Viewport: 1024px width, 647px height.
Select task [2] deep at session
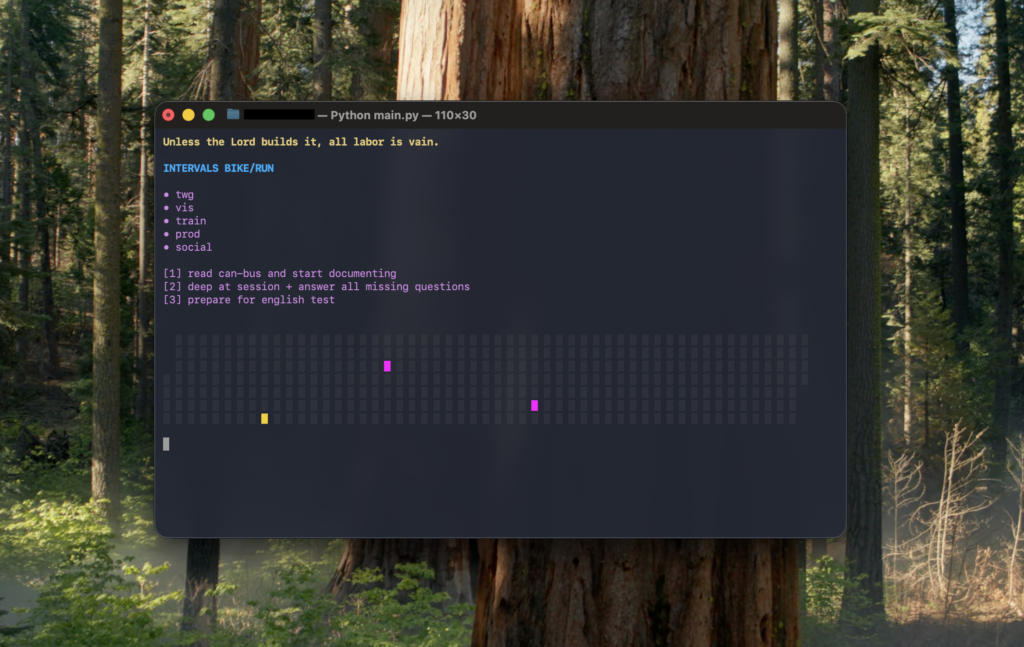316,286
